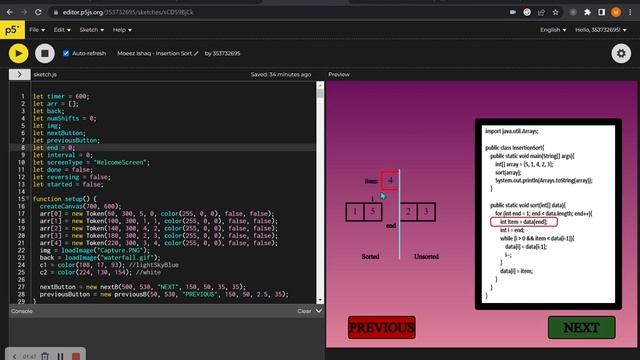Click the 'Saved: 34 minutes ago' status
The width and height of the screenshot is (640, 360).
(281, 74)
